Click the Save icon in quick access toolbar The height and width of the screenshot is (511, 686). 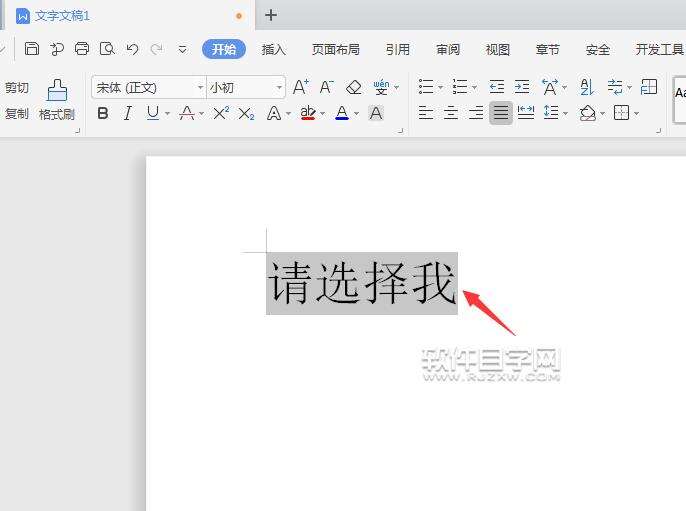(x=32, y=49)
